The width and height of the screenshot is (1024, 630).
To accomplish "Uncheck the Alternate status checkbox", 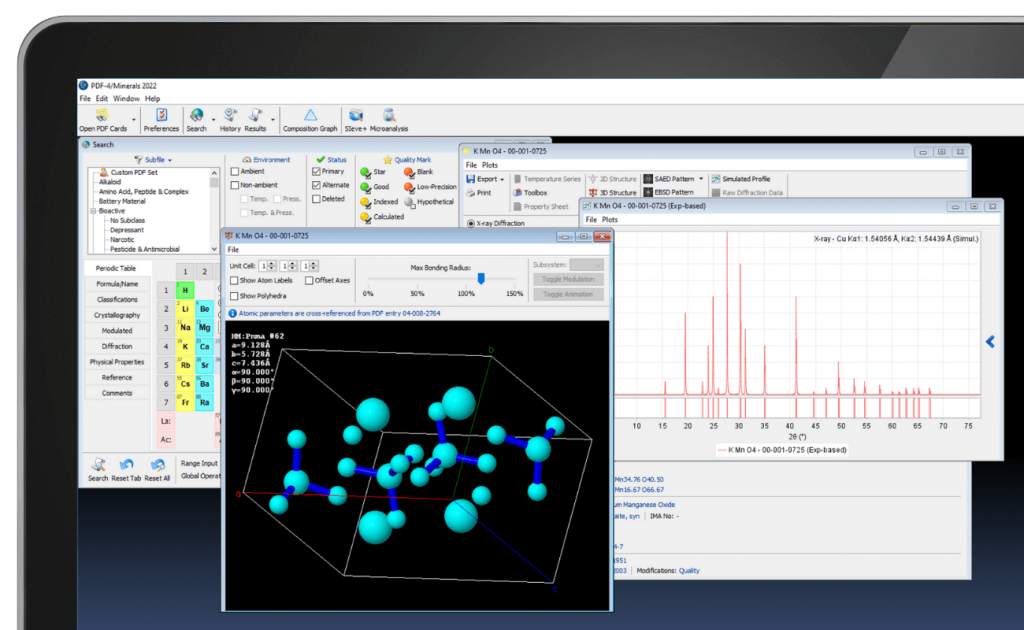I will click(316, 185).
